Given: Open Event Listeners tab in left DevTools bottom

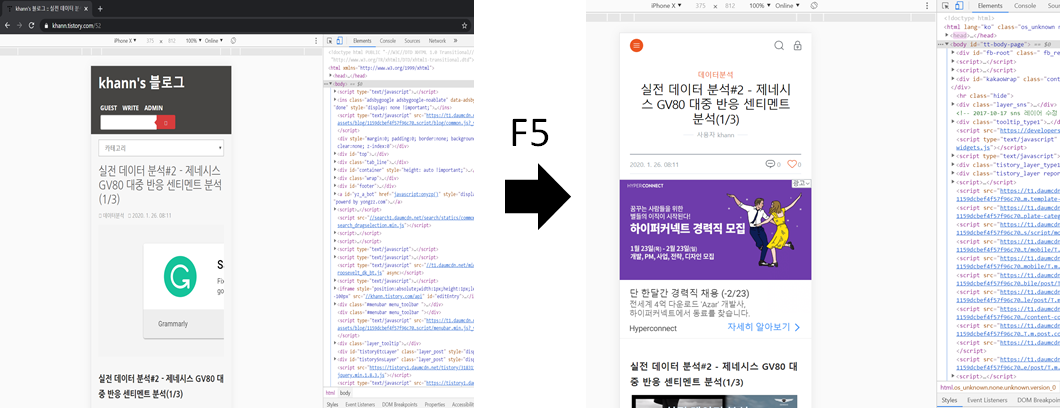Looking at the screenshot, I should tap(360, 405).
